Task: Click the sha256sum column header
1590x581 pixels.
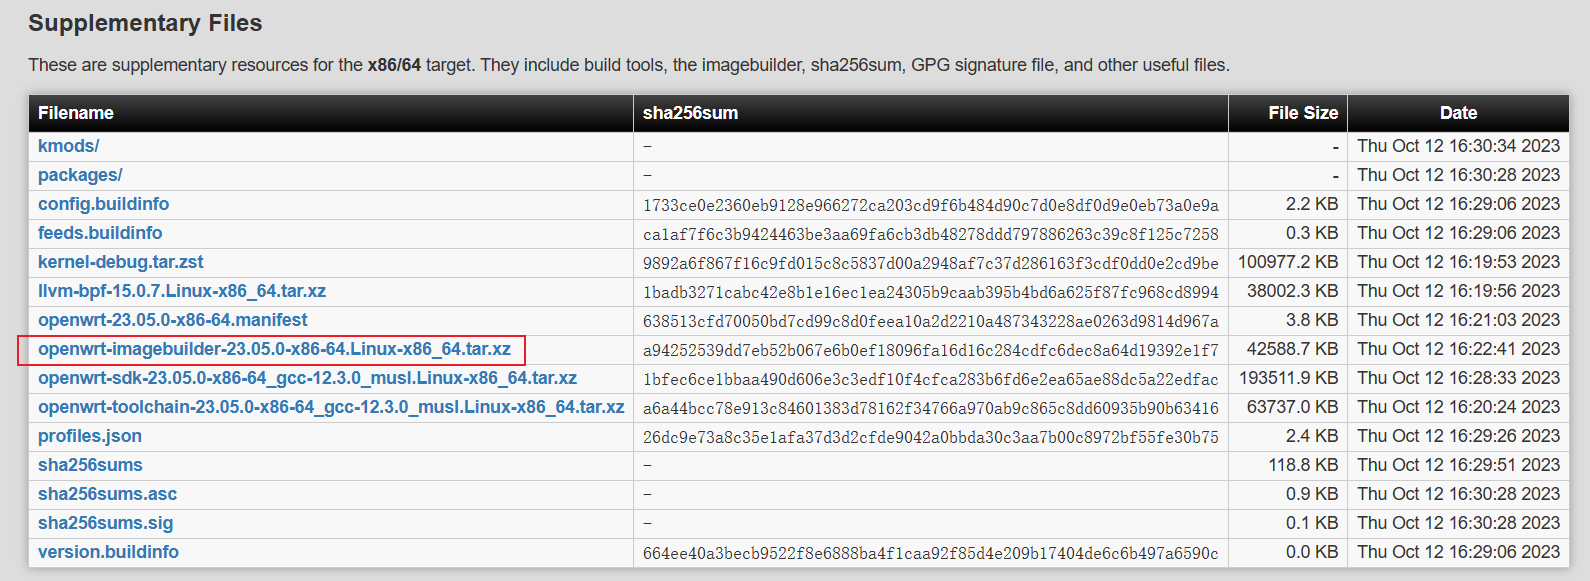Action: tap(690, 113)
